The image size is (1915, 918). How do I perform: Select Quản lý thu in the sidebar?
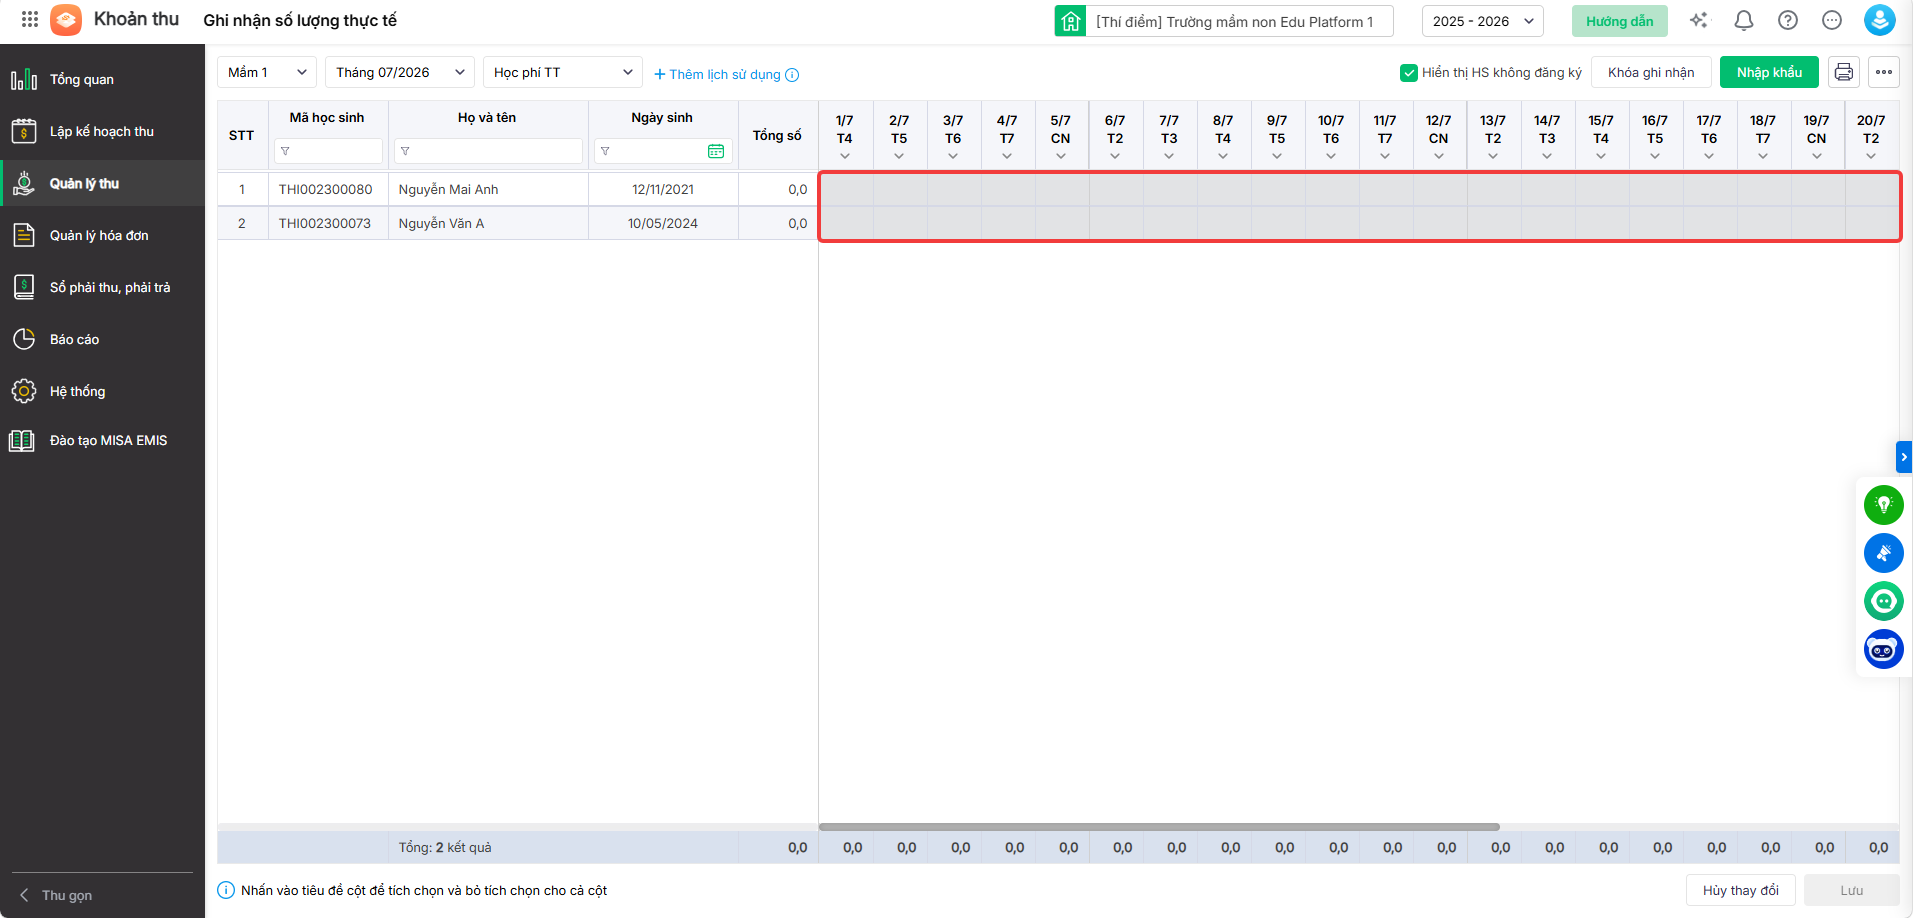pyautogui.click(x=102, y=183)
